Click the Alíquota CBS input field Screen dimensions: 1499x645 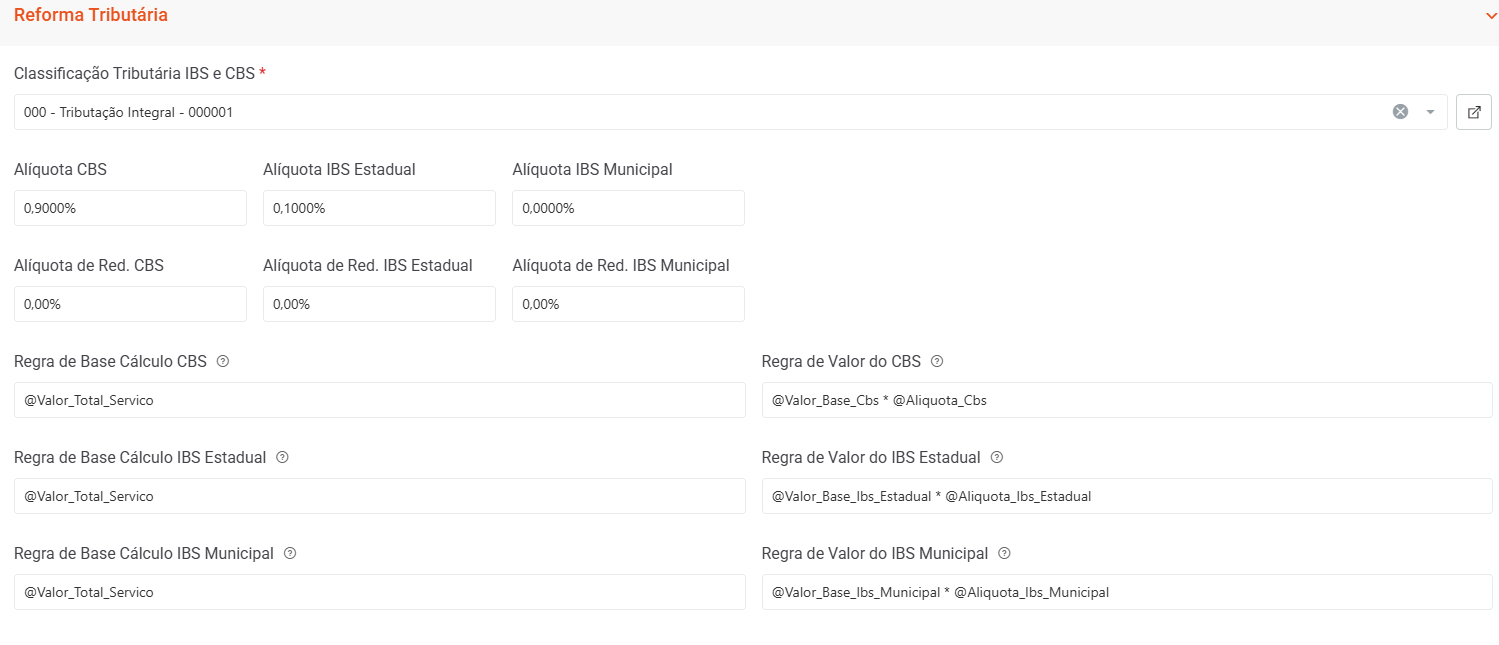coord(130,208)
